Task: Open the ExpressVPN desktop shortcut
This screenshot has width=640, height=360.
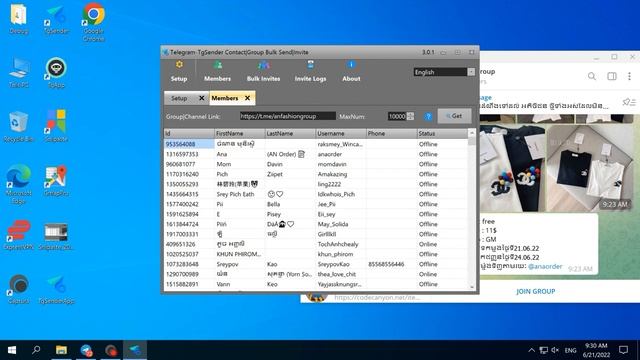Action: (x=18, y=235)
